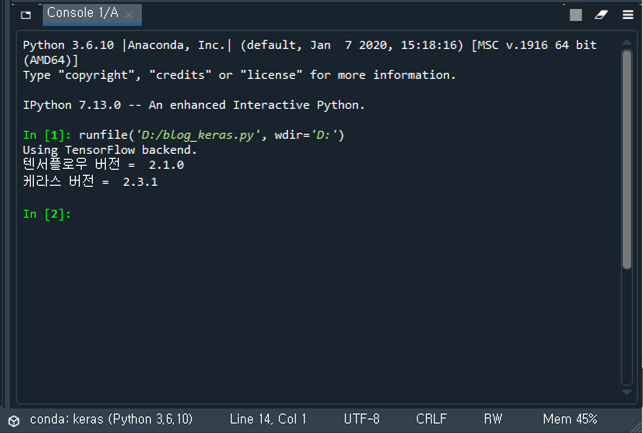Click the CRLF line ending indicator

(x=431, y=419)
